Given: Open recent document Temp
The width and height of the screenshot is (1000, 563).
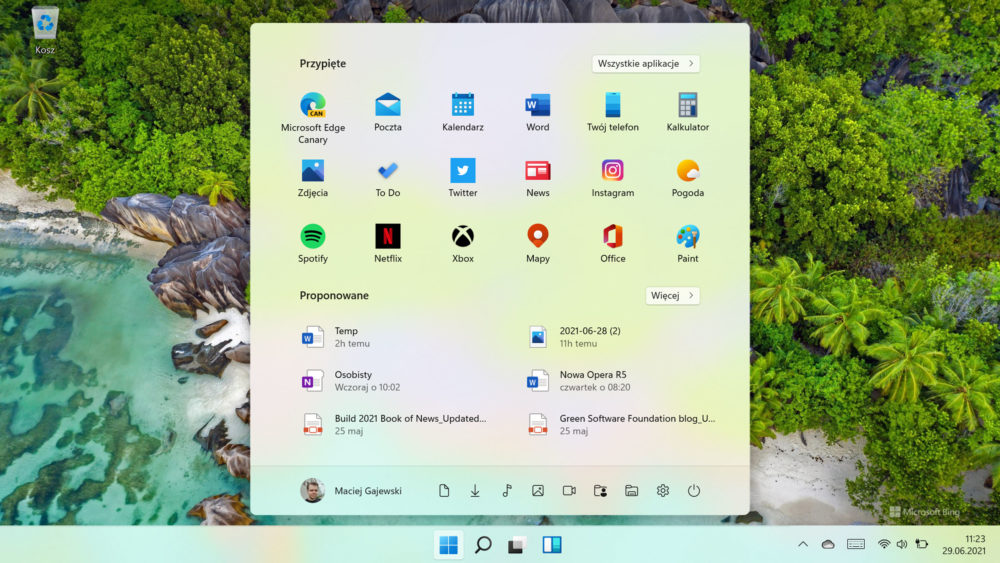Looking at the screenshot, I should click(336, 337).
